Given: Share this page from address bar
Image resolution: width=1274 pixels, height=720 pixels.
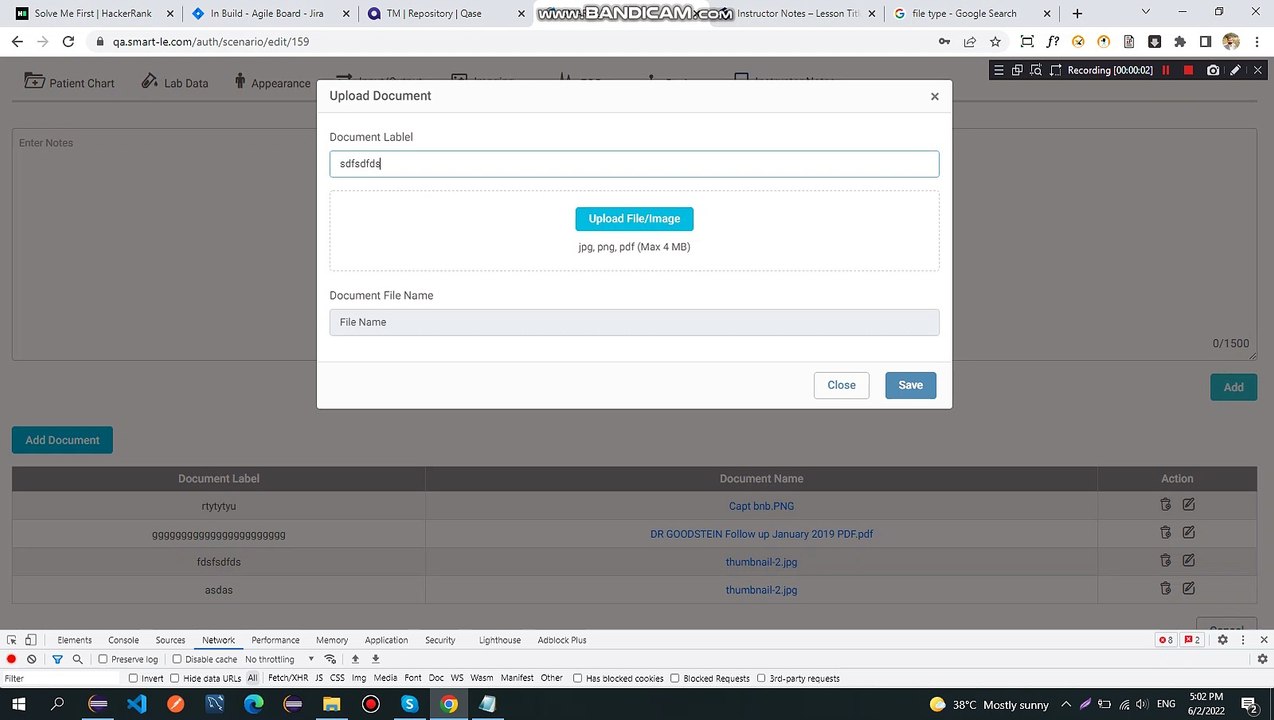Looking at the screenshot, I should pos(969,42).
